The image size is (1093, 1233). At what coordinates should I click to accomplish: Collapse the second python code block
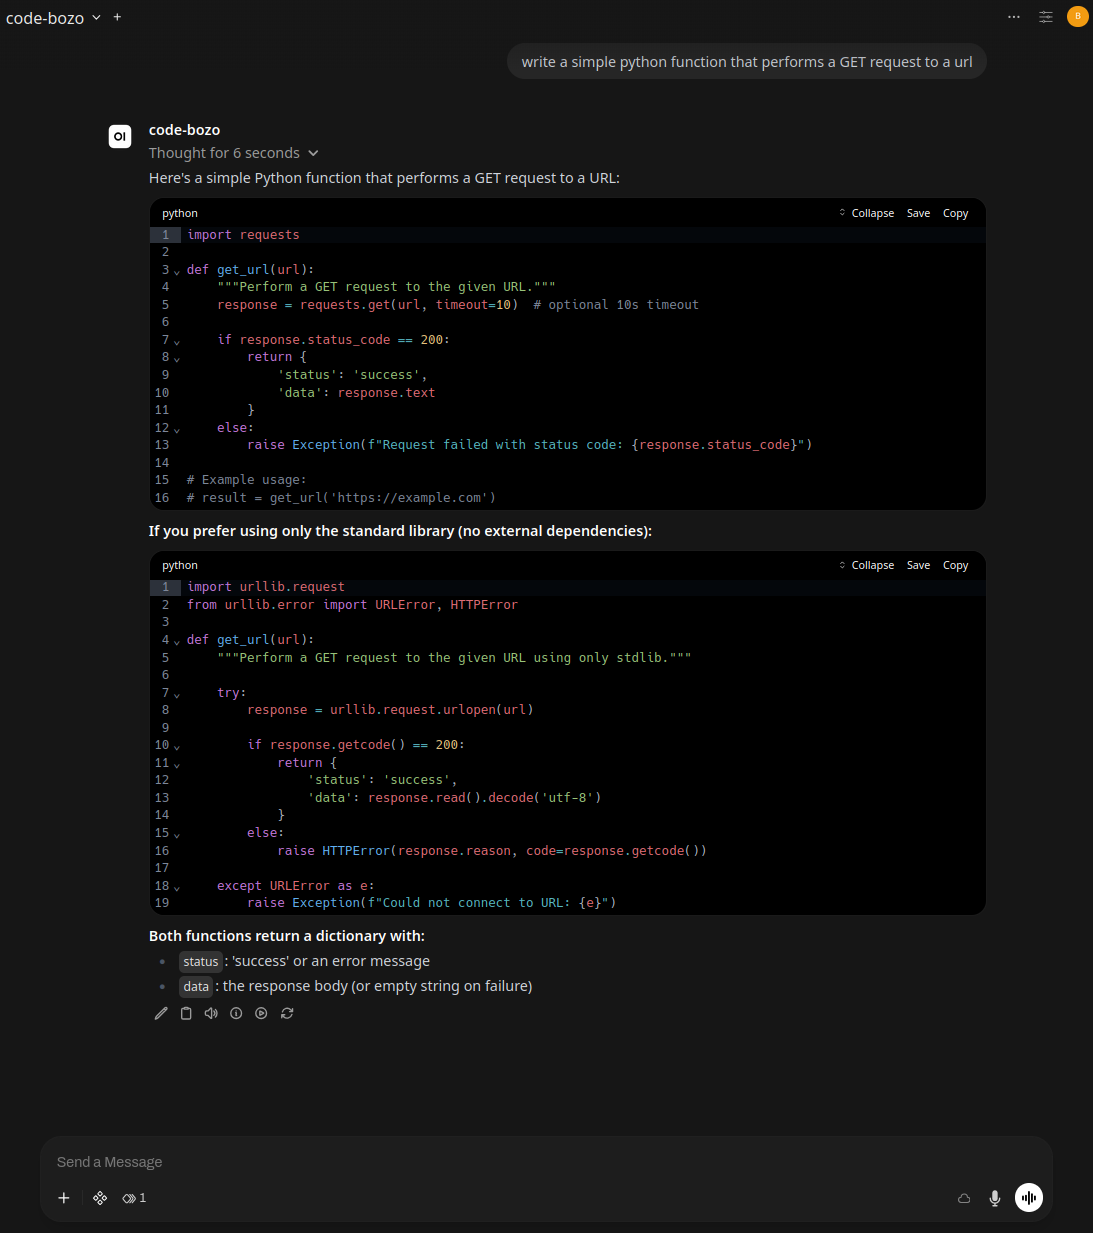[866, 565]
